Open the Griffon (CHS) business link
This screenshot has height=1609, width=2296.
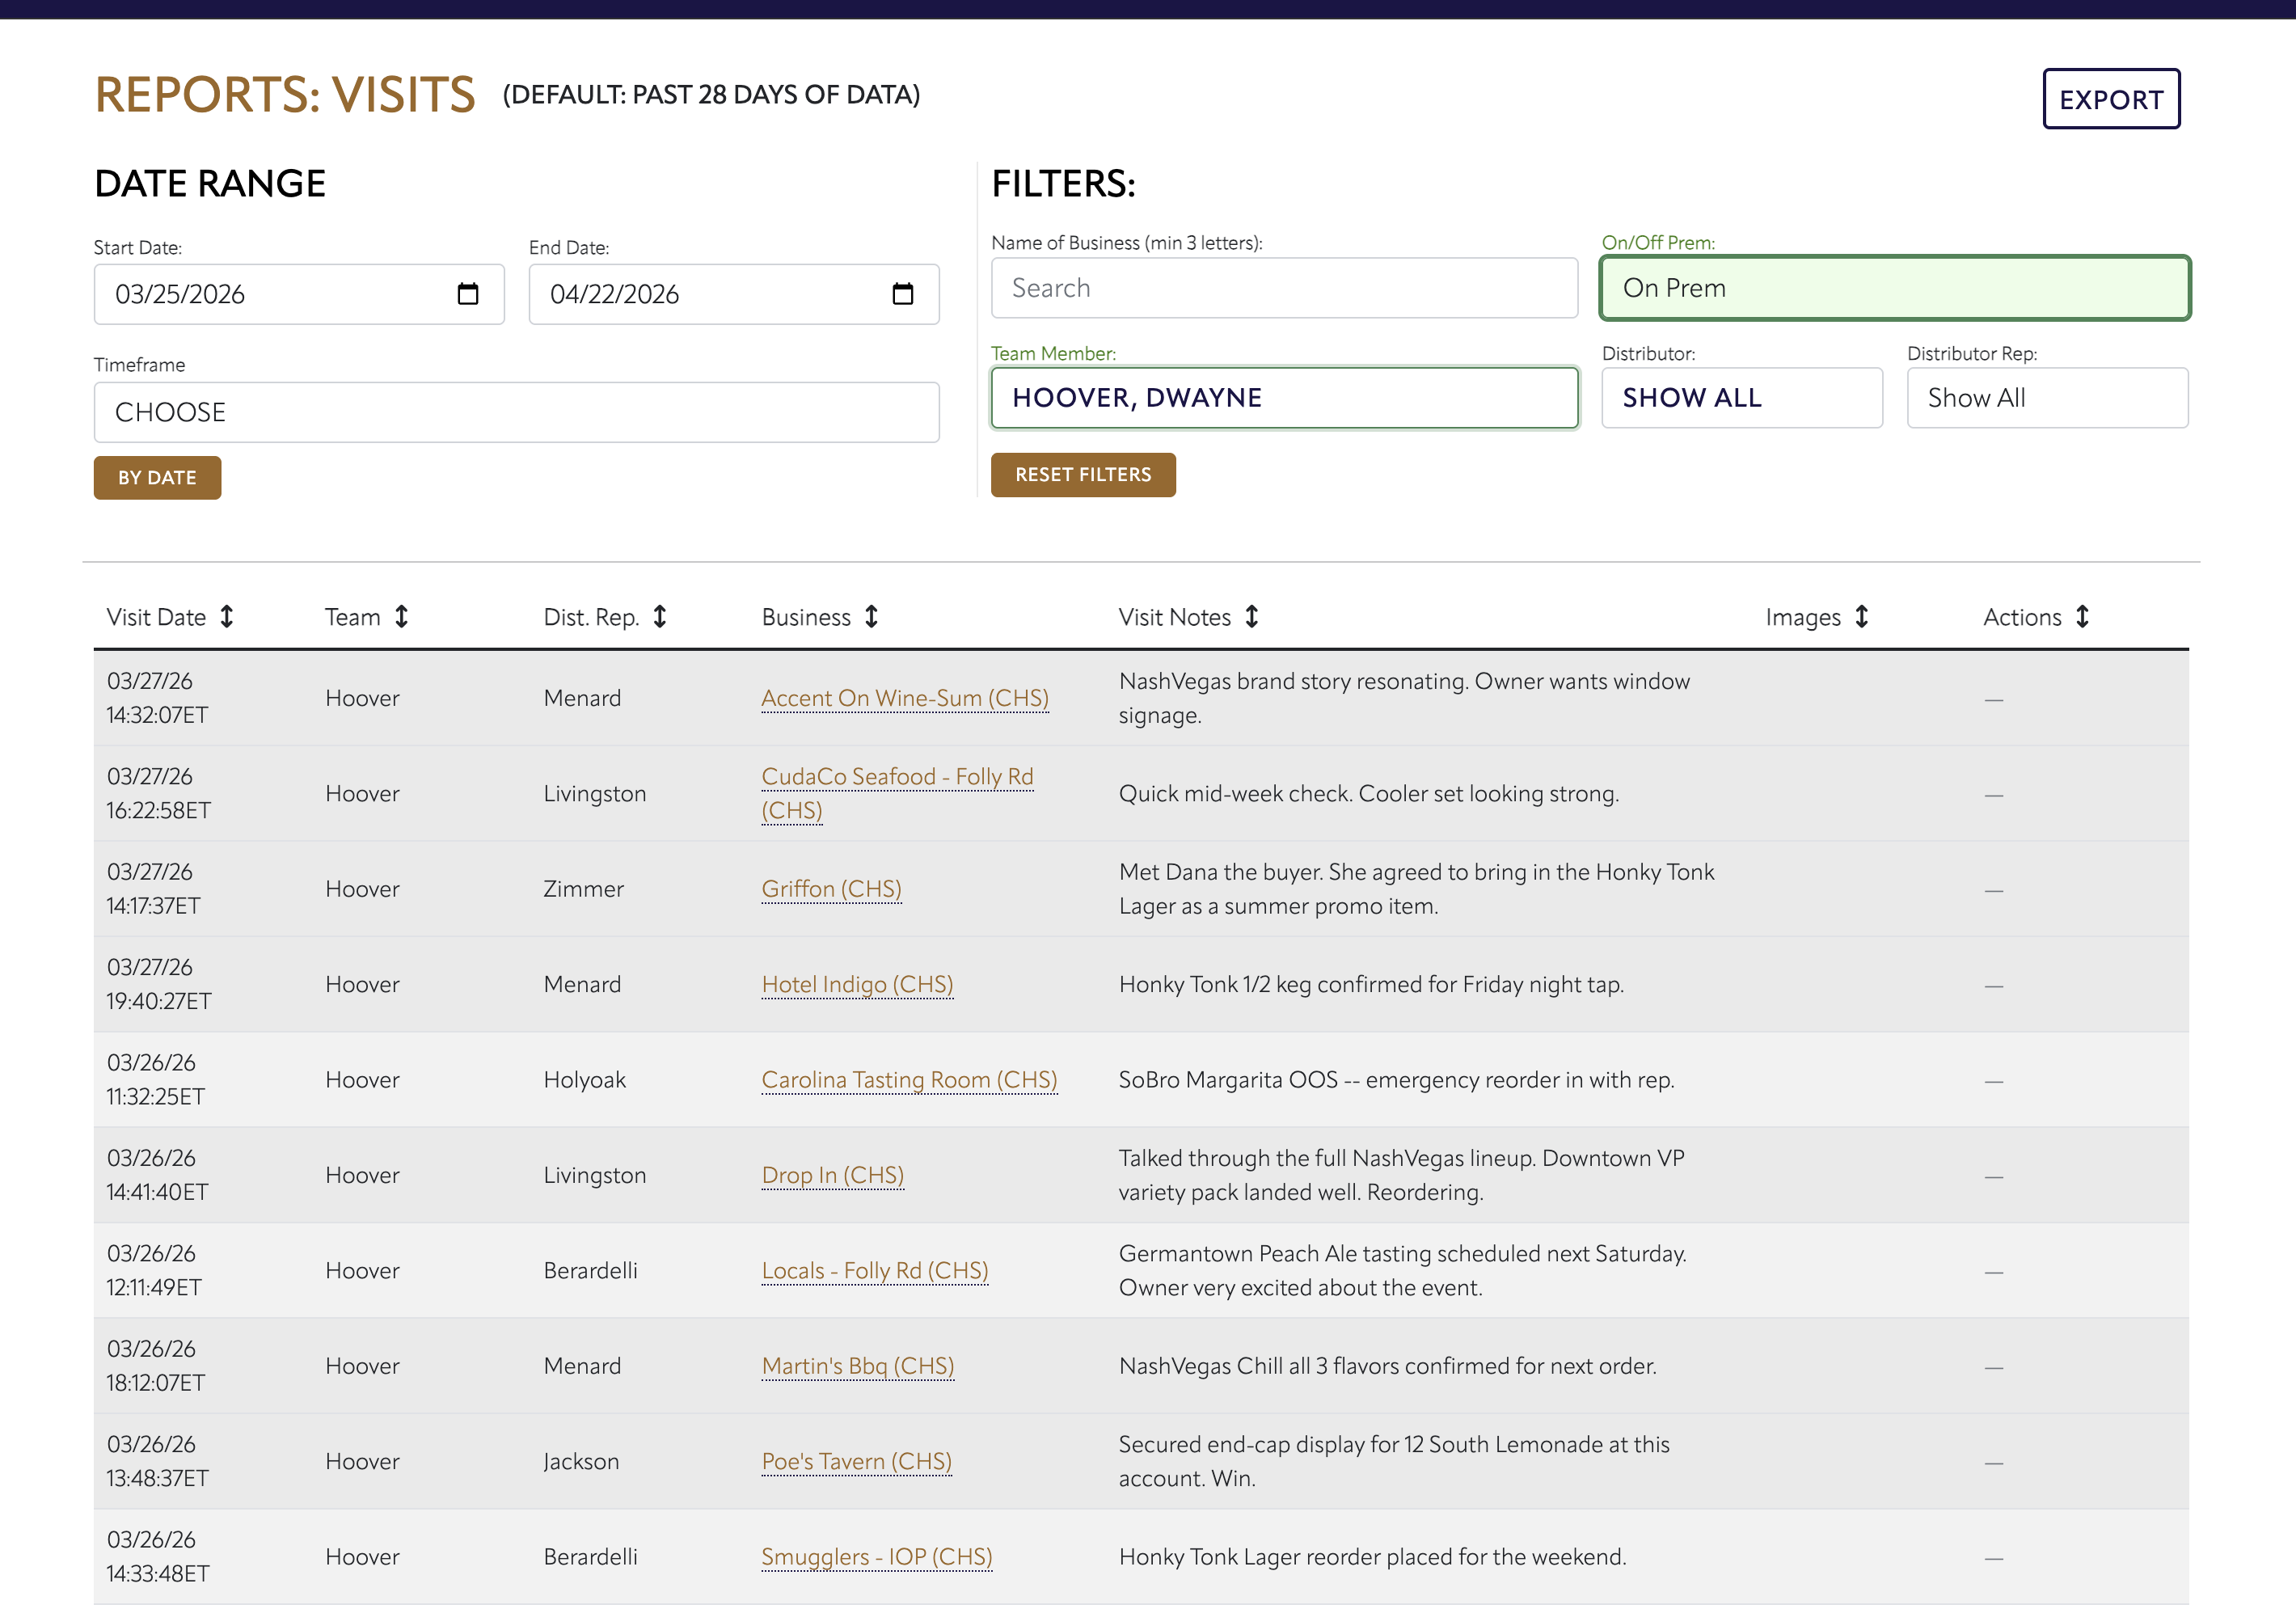831,889
